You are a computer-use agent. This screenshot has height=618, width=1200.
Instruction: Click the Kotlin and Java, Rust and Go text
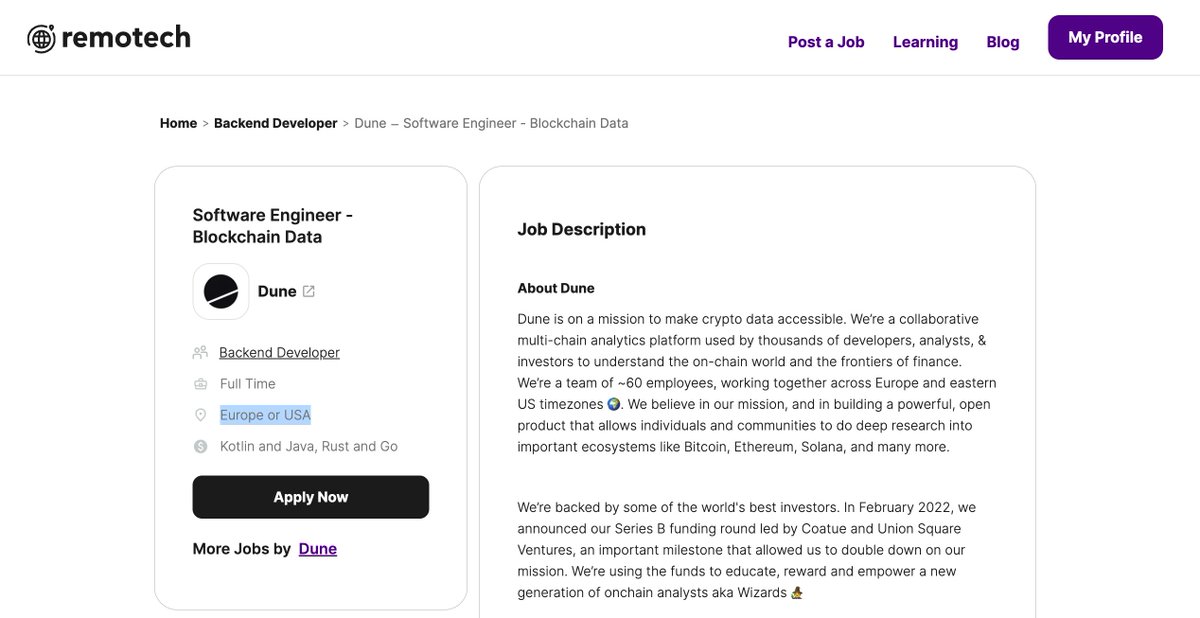coord(309,446)
